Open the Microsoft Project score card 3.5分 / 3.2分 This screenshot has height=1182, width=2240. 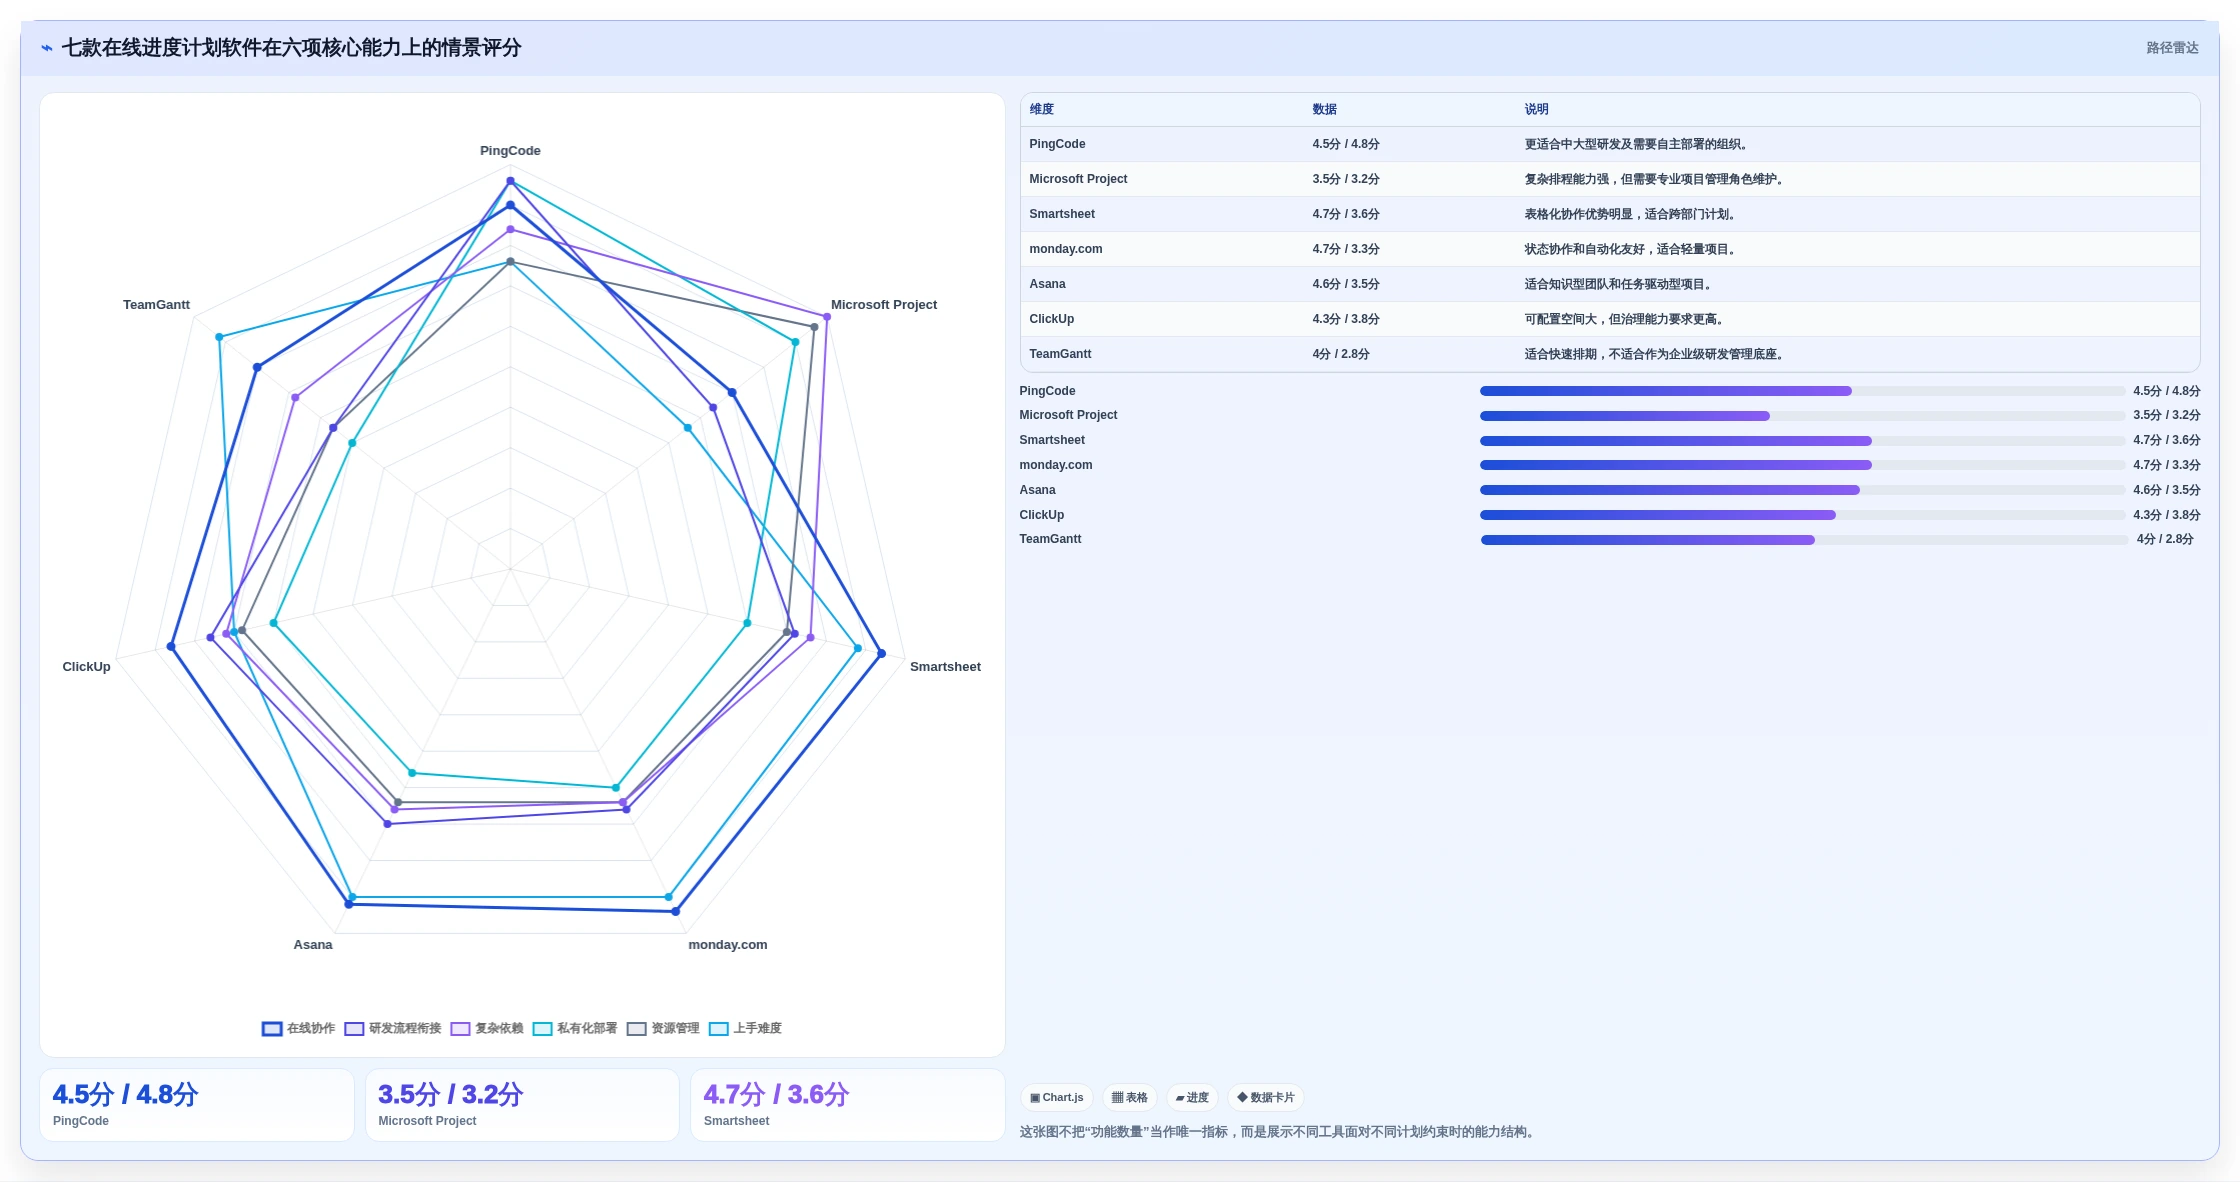click(x=522, y=1105)
